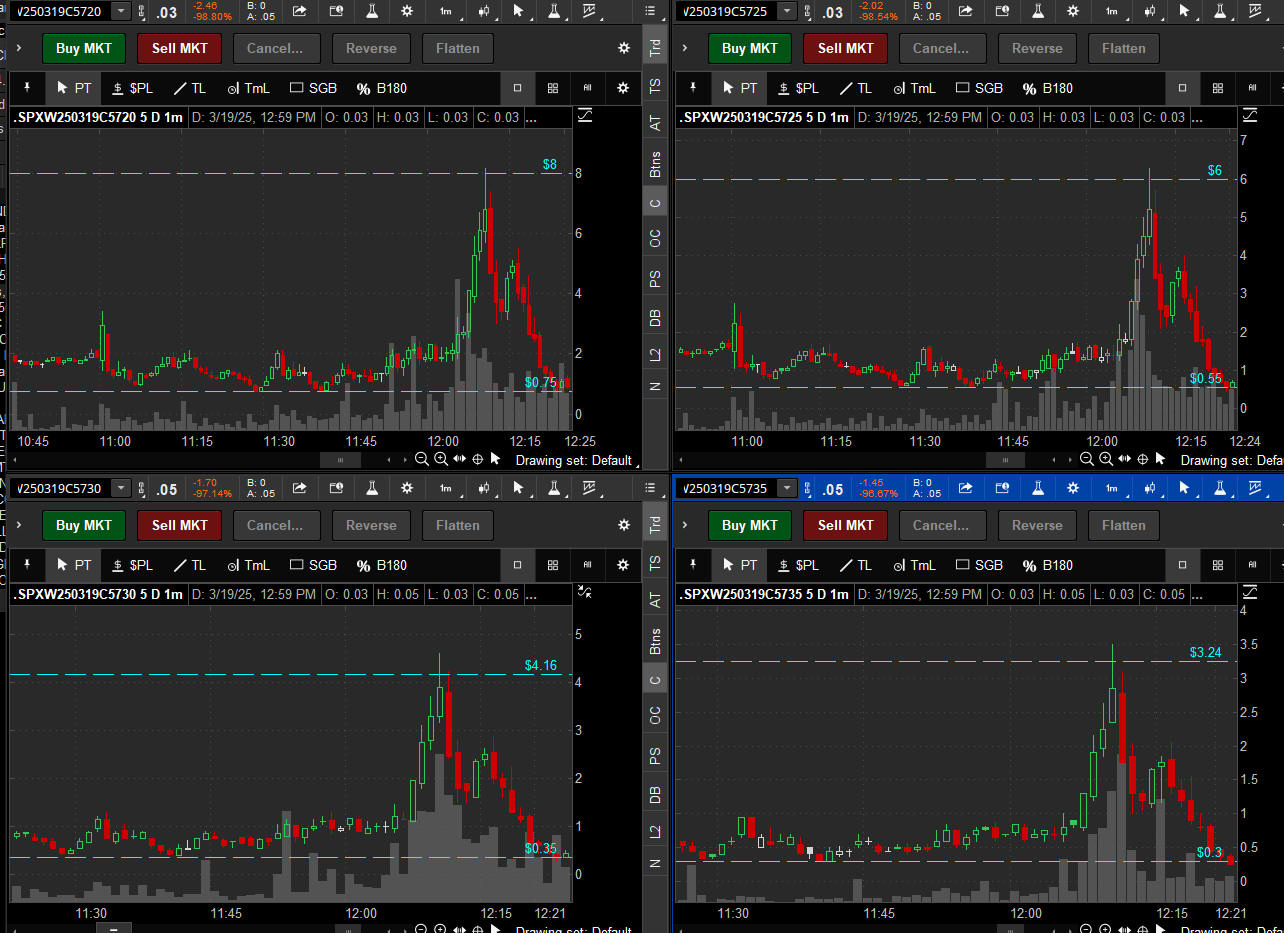Open the symbol dropdown for C5720

121,11
